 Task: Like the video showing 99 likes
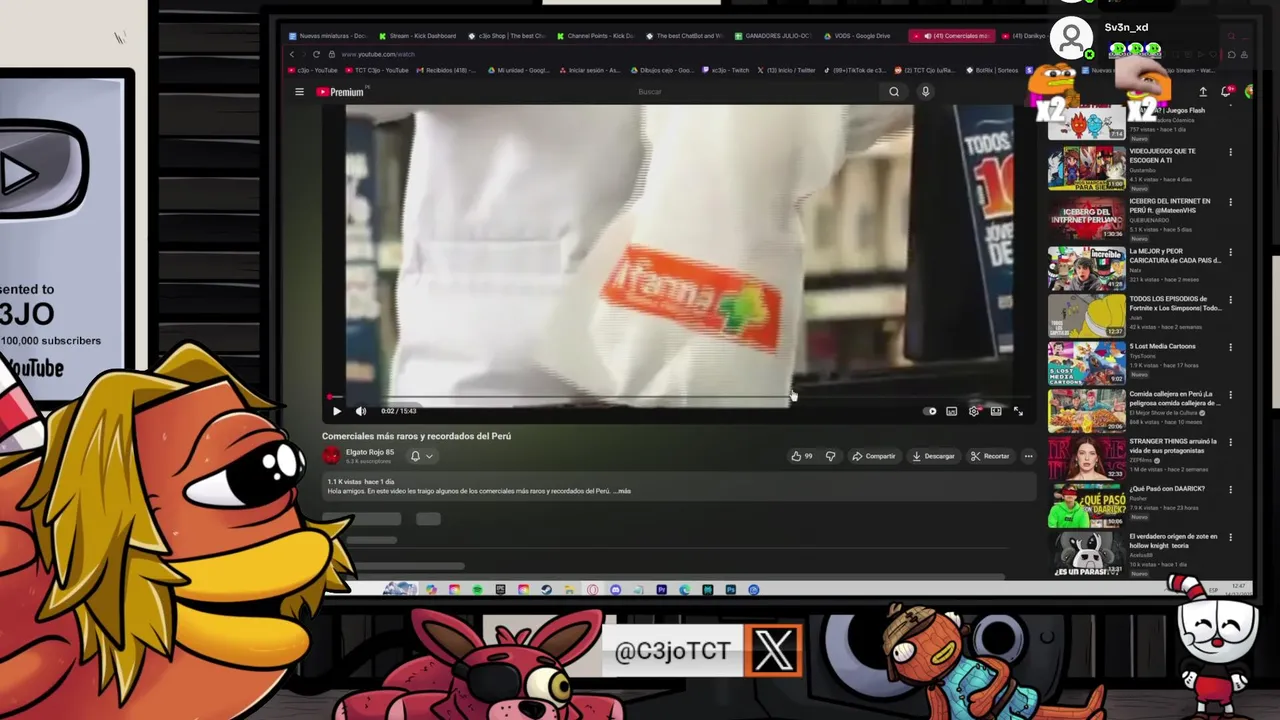tap(802, 456)
